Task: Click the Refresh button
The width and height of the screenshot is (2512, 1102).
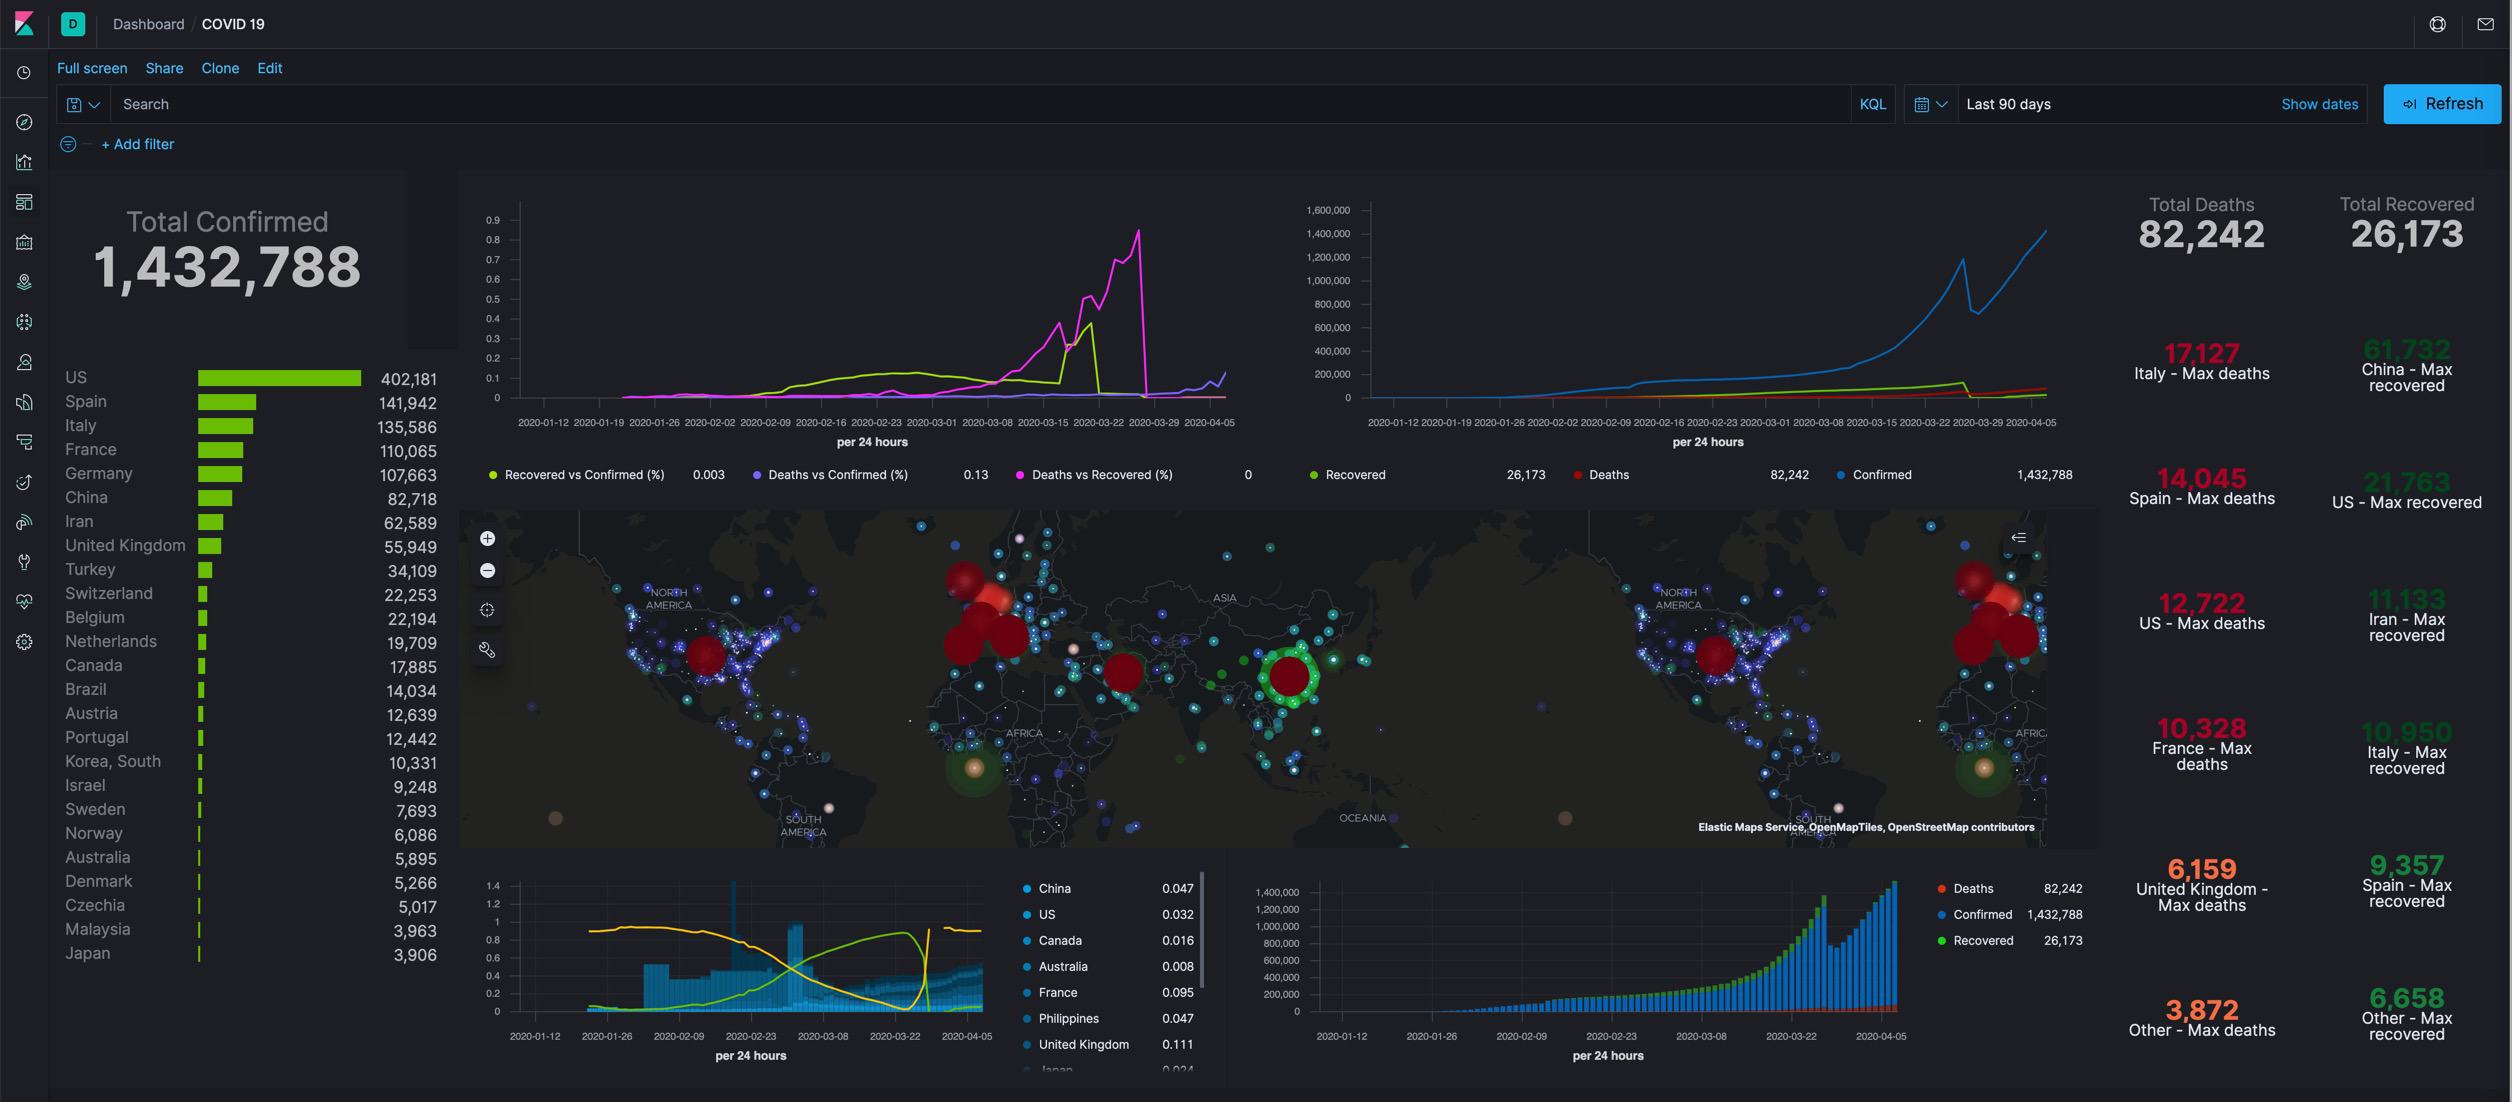Action: pyautogui.click(x=2441, y=104)
